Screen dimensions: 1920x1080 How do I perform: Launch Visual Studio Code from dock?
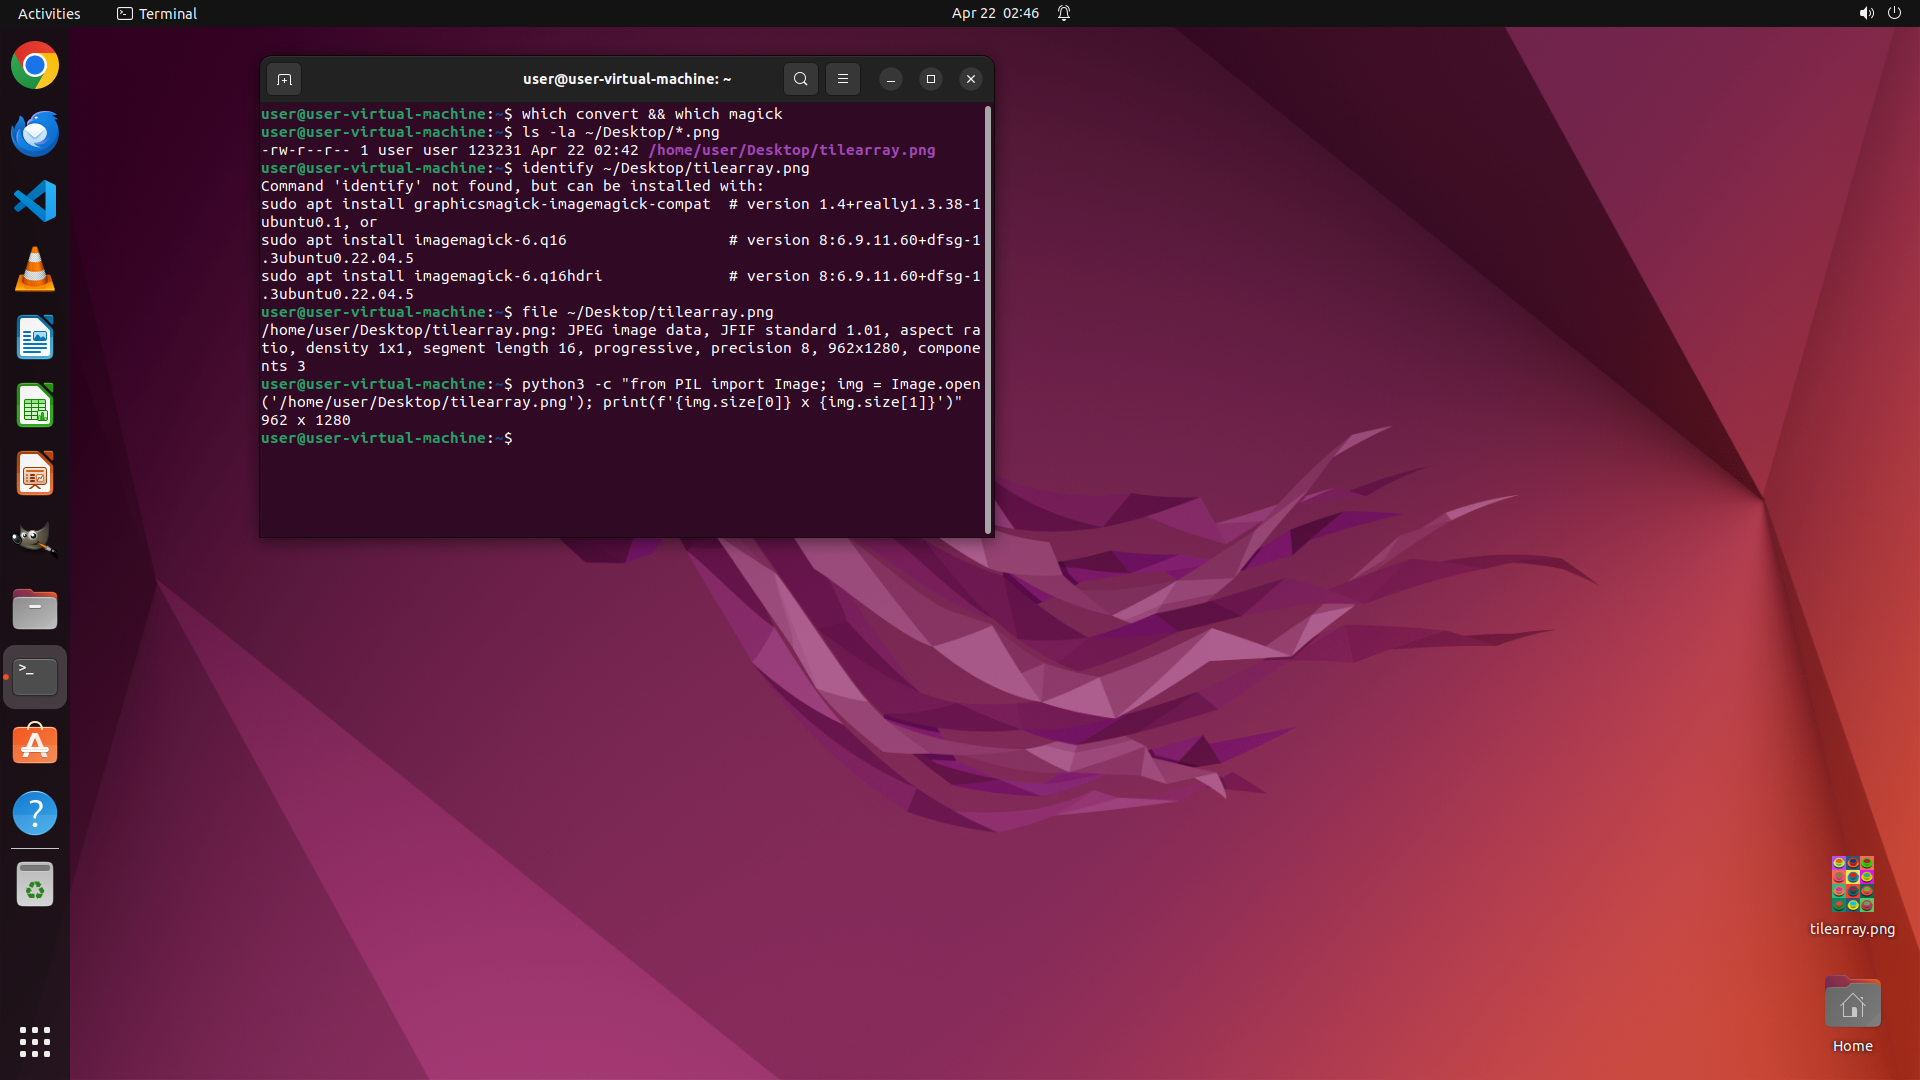point(35,202)
